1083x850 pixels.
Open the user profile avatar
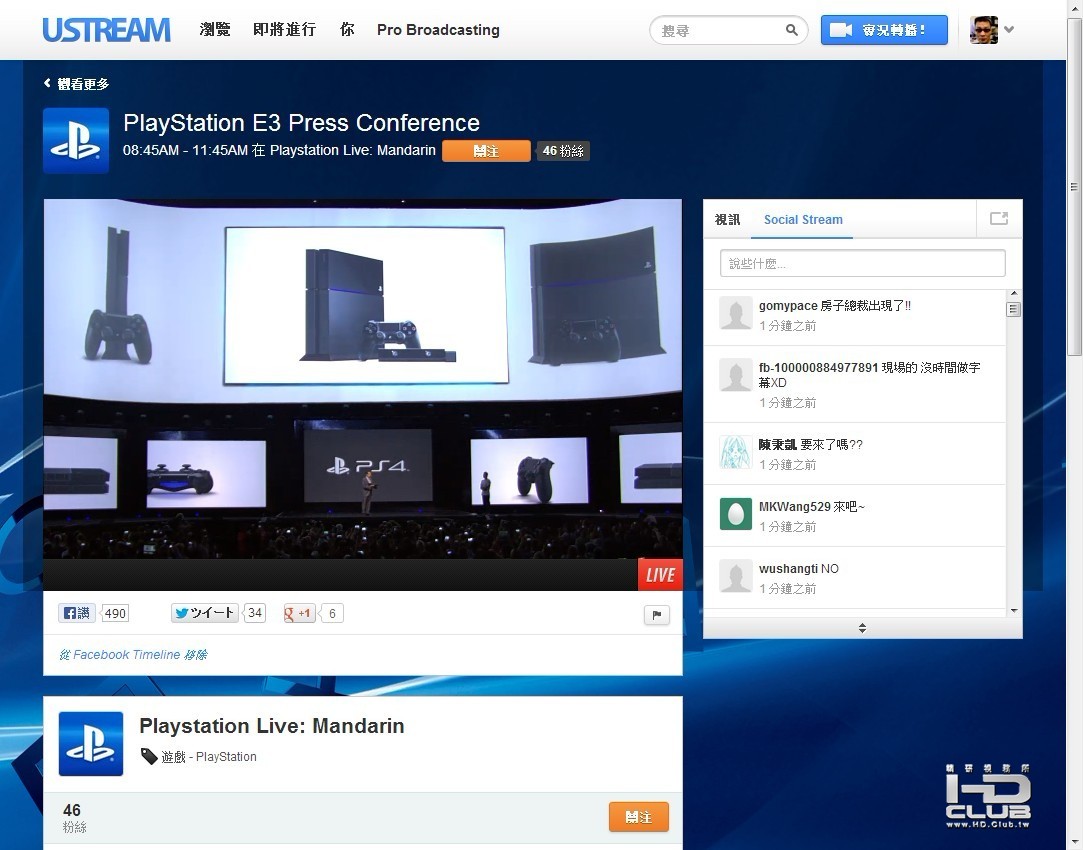(x=984, y=30)
